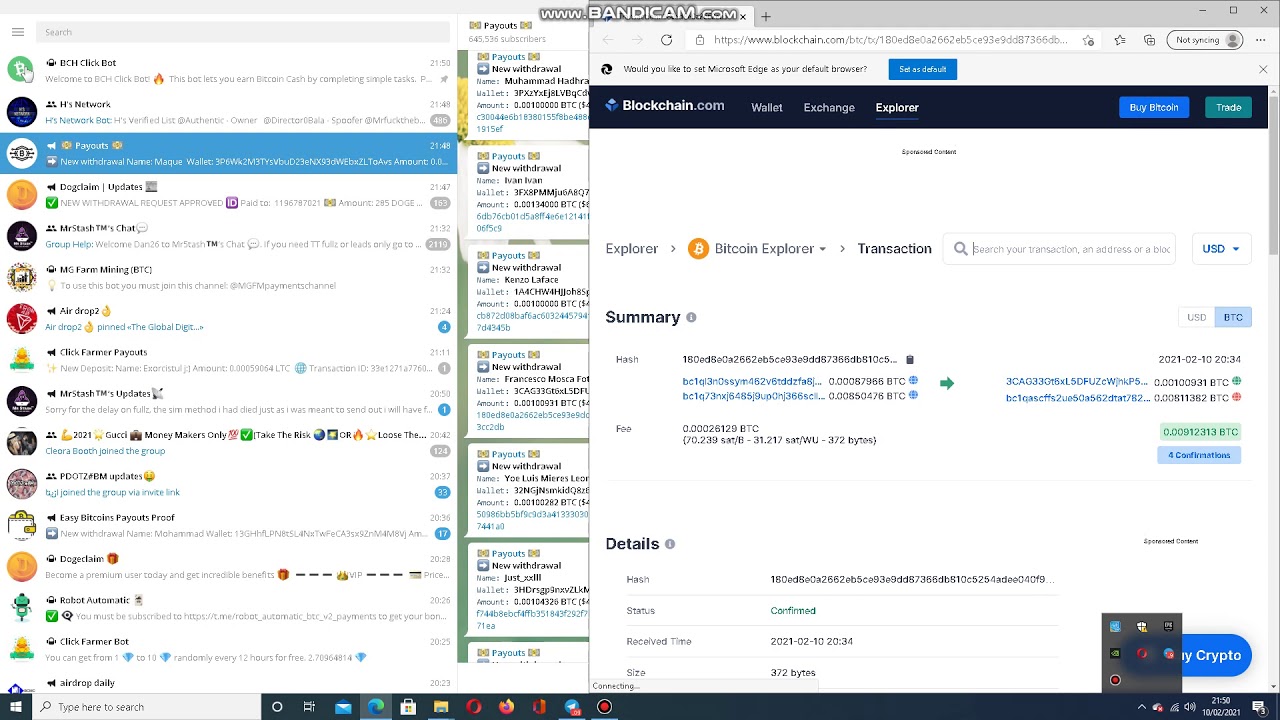Show info tooltip next to Details
The image size is (1280, 720).
pyautogui.click(x=670, y=544)
